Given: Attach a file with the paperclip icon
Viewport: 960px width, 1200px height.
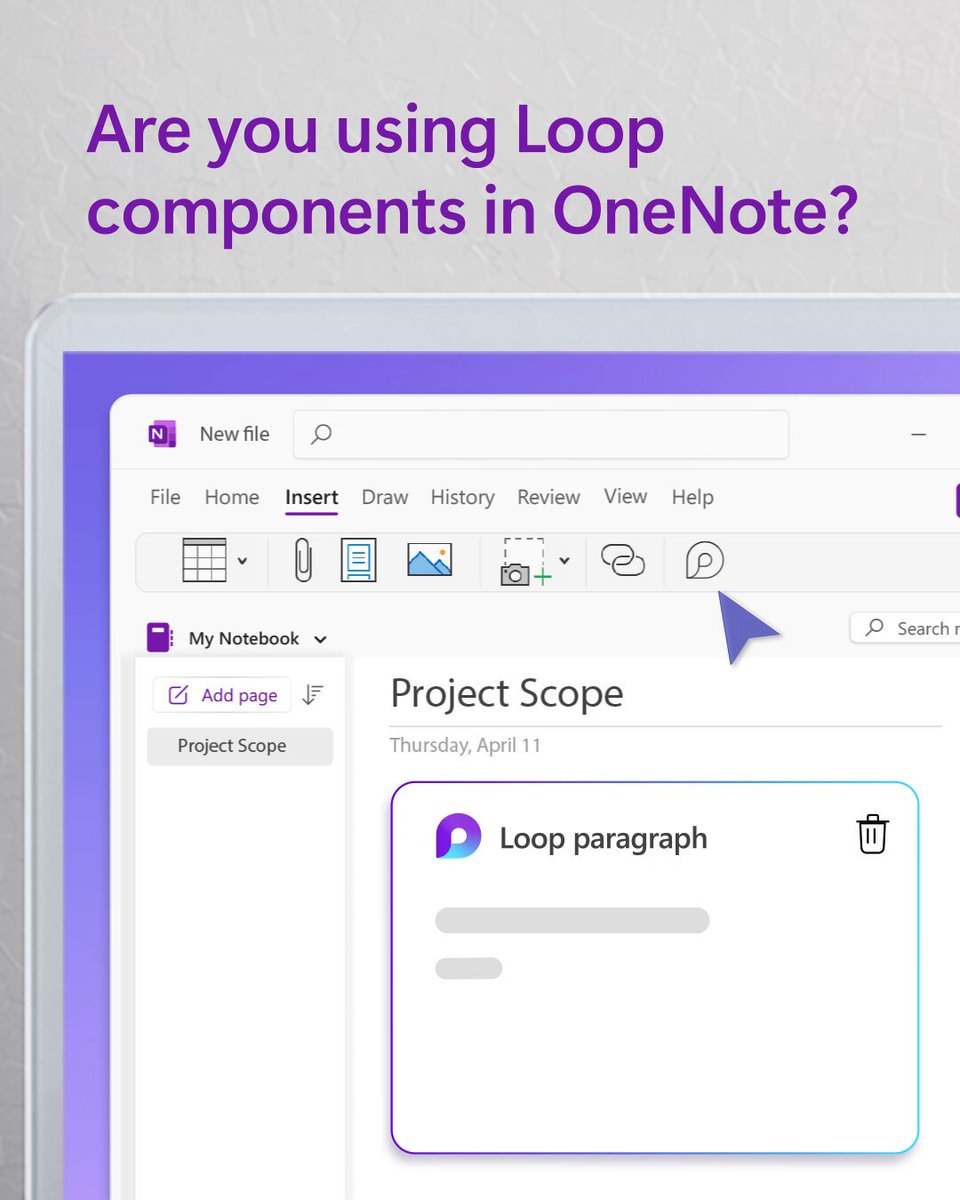Looking at the screenshot, I should coord(303,560).
